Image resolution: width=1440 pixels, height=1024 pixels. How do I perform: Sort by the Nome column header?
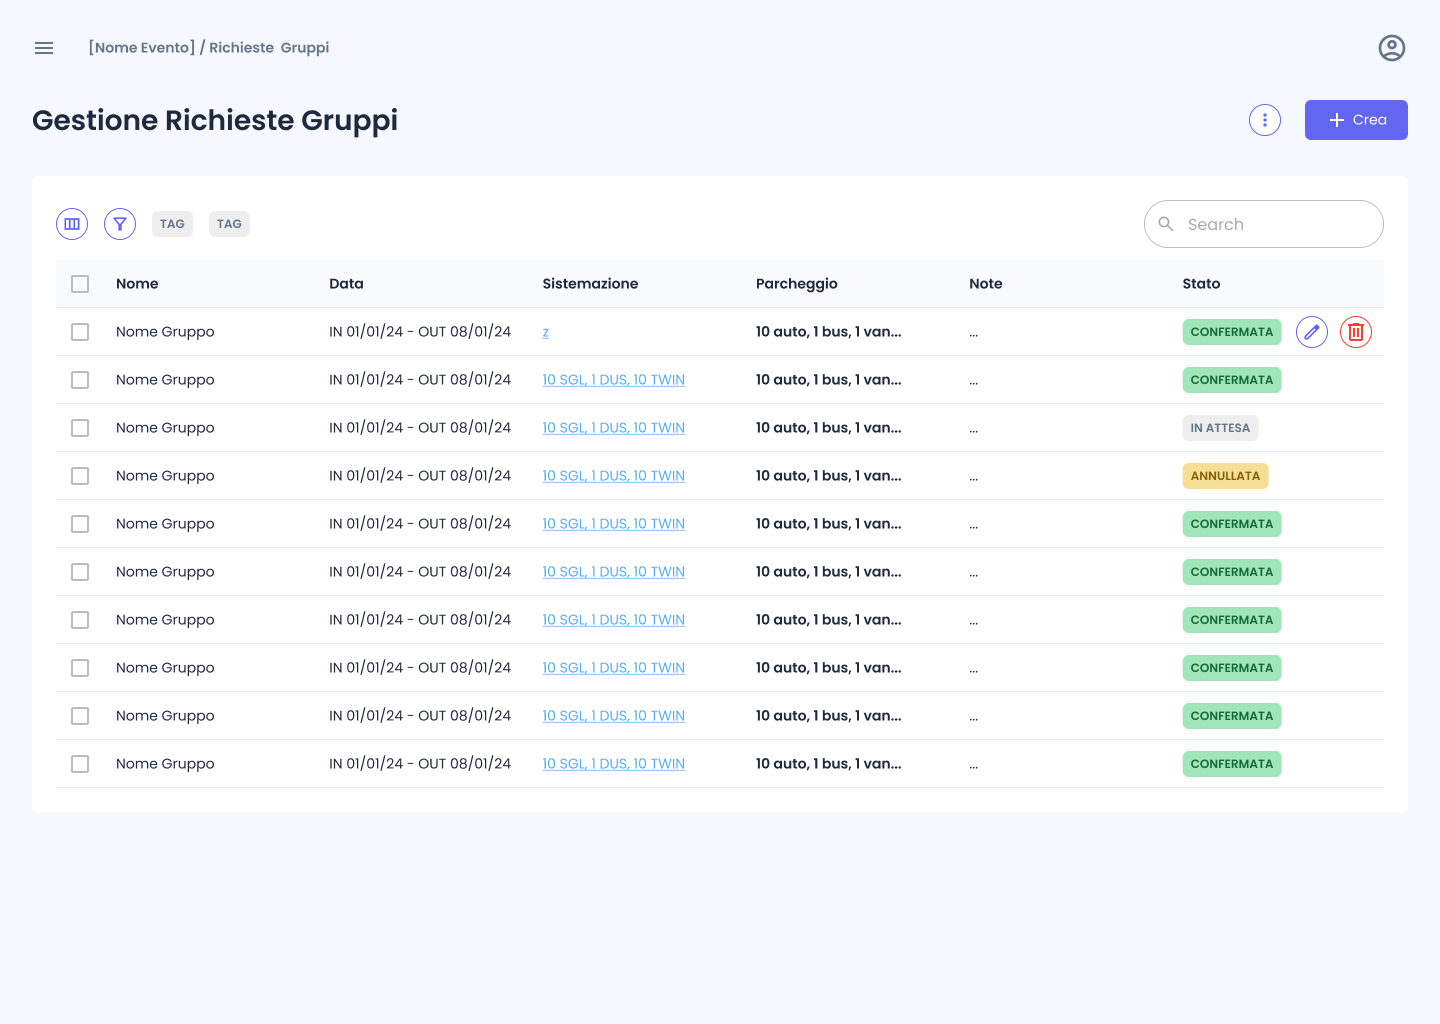point(137,284)
